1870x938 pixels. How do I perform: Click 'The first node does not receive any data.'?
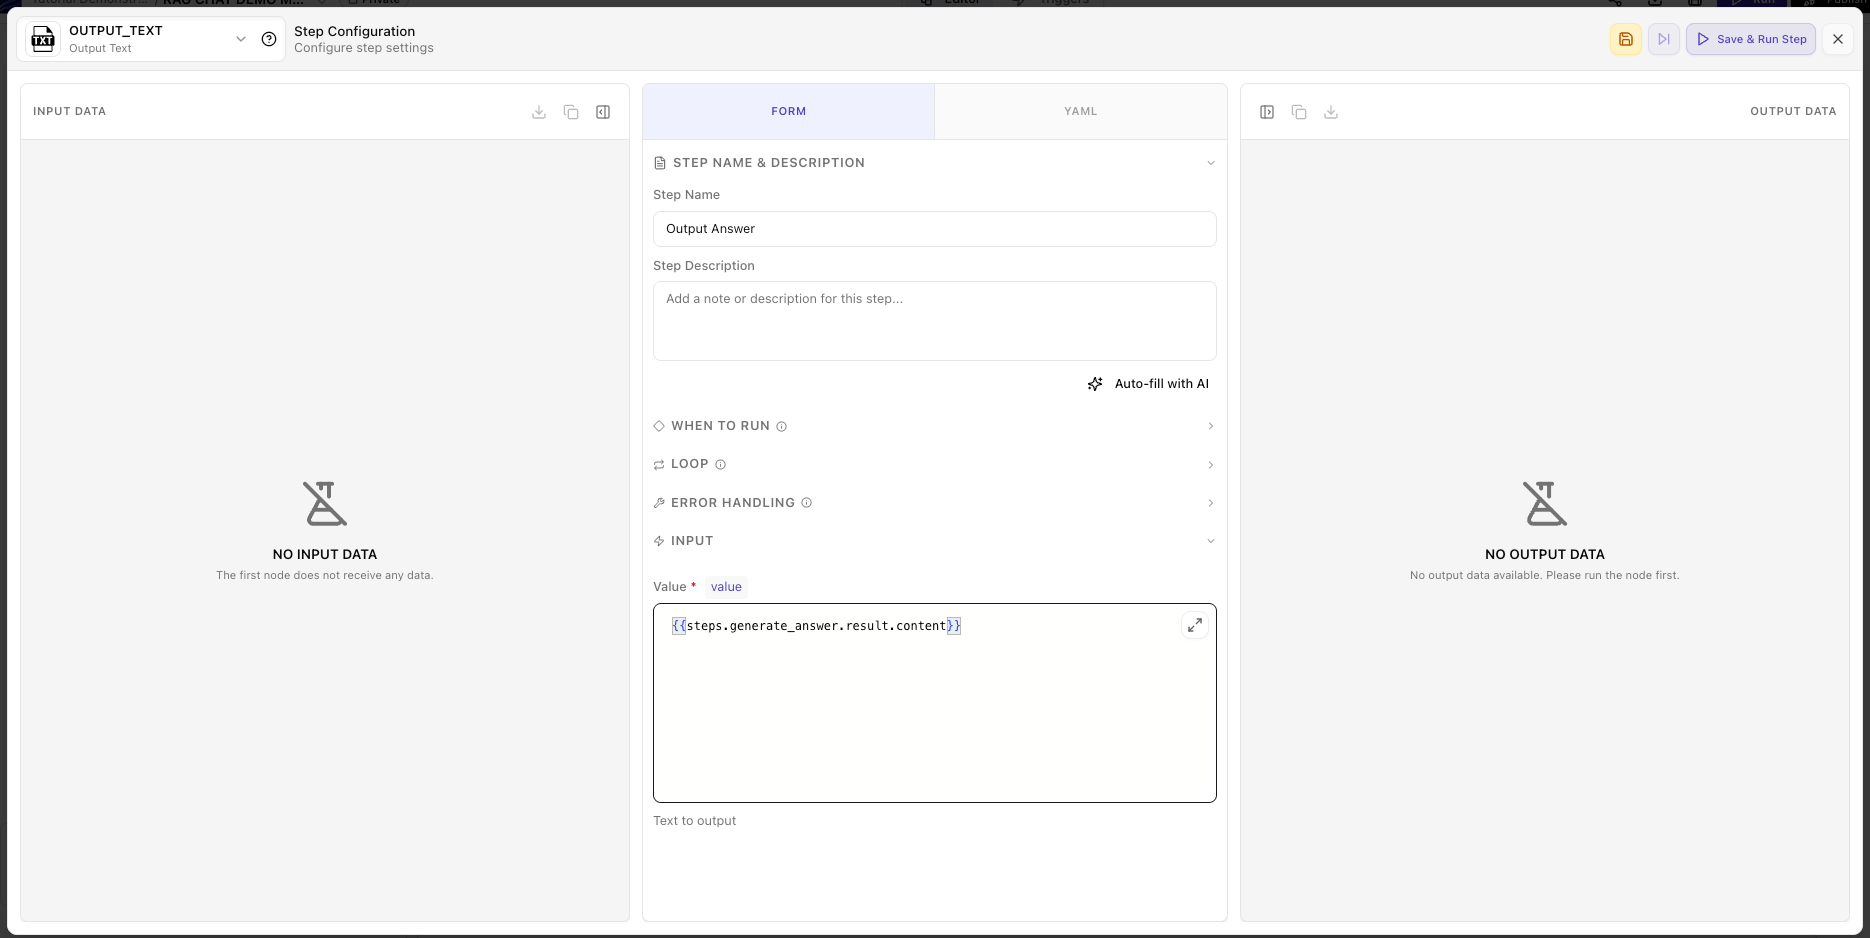[x=325, y=576]
